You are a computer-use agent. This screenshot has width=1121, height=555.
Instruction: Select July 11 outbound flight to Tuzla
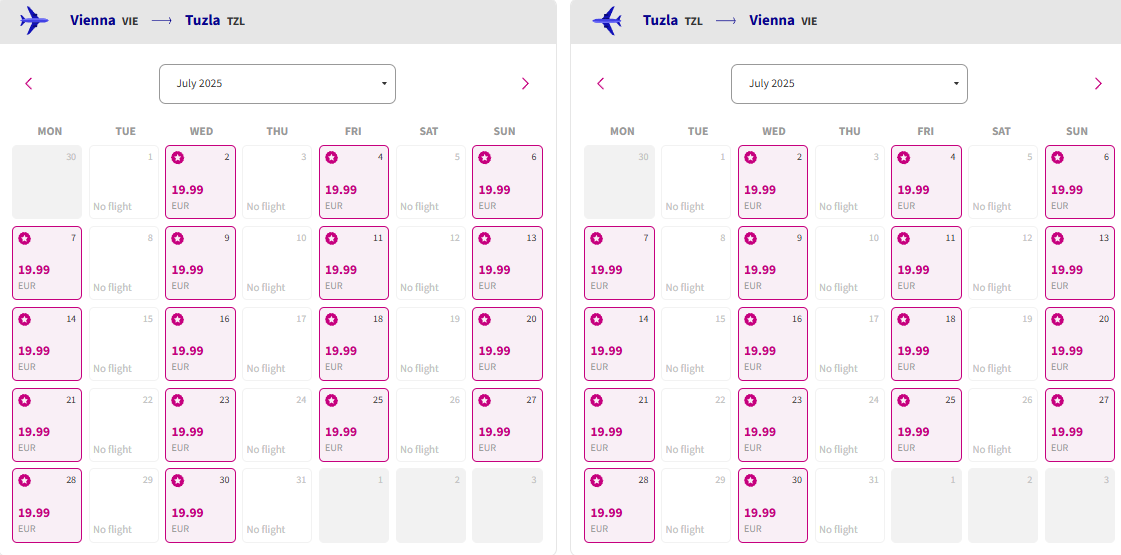354,263
